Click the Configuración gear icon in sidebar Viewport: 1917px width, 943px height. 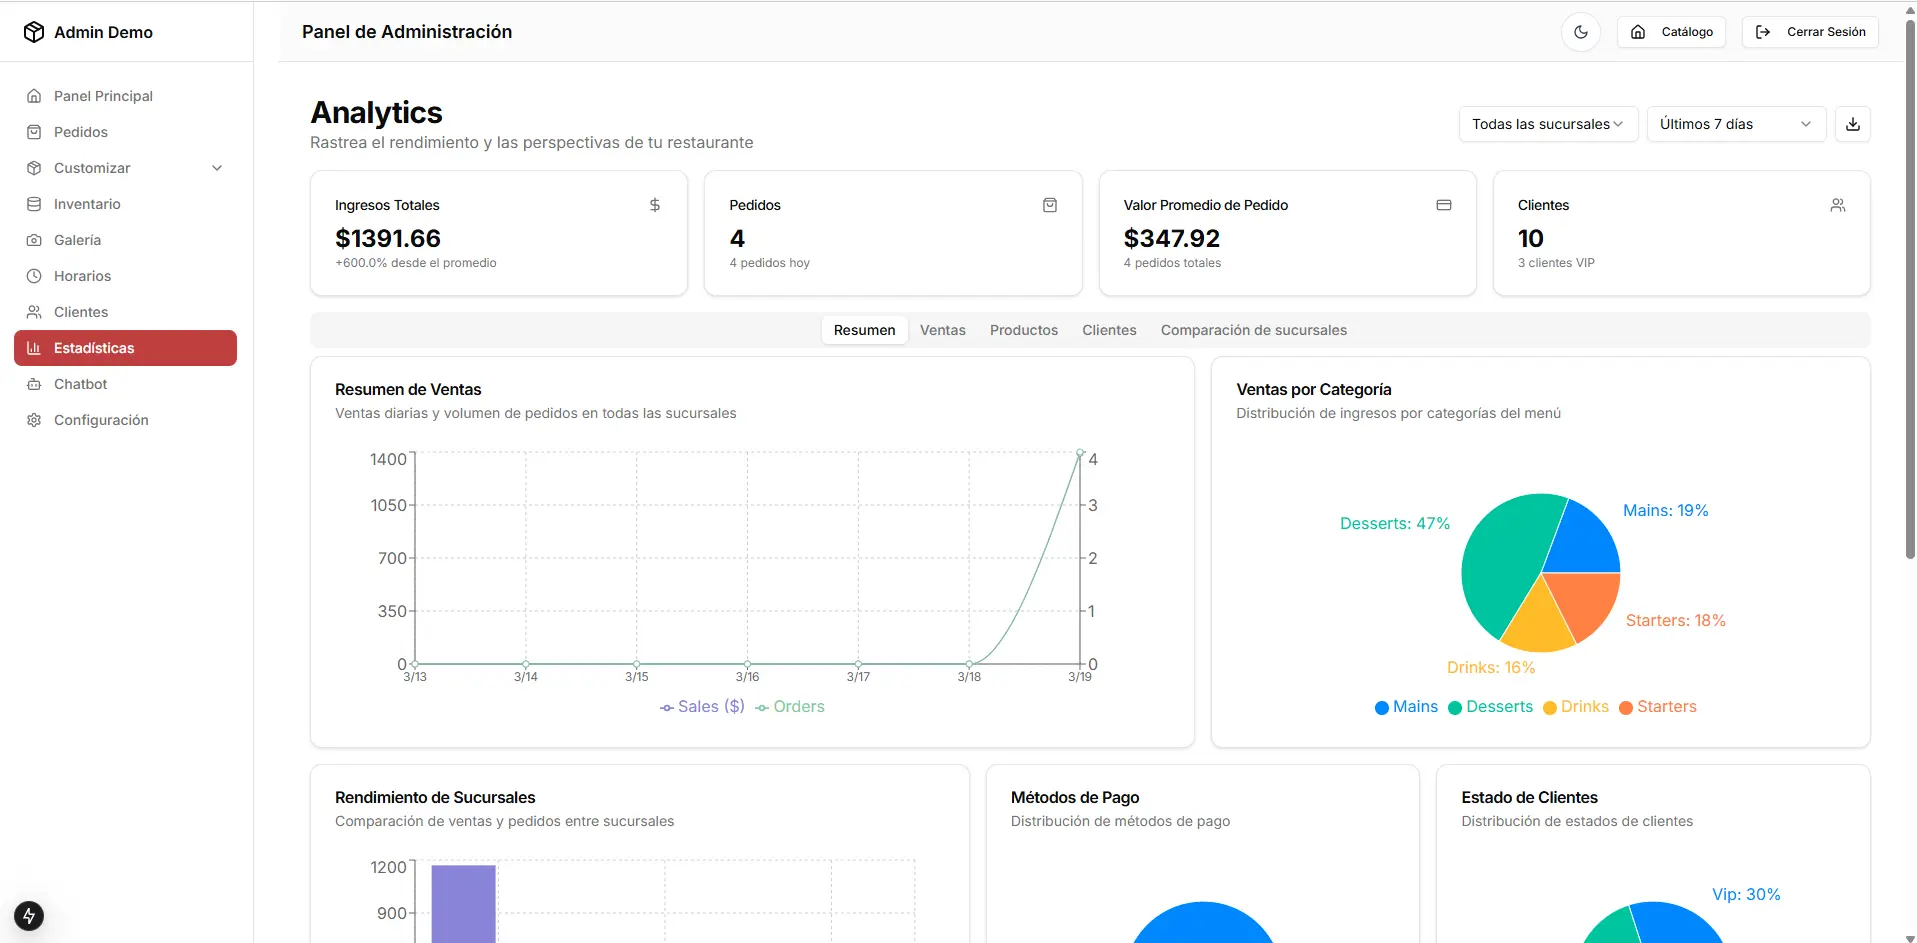tap(34, 420)
